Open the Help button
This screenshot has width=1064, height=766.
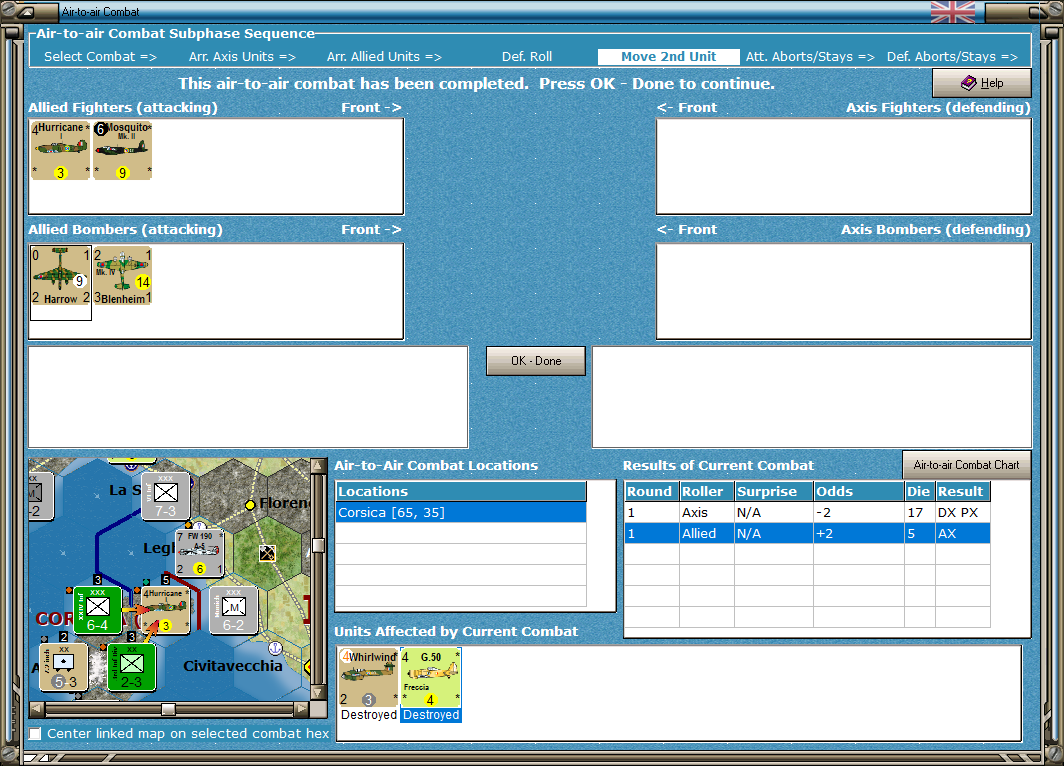point(982,83)
